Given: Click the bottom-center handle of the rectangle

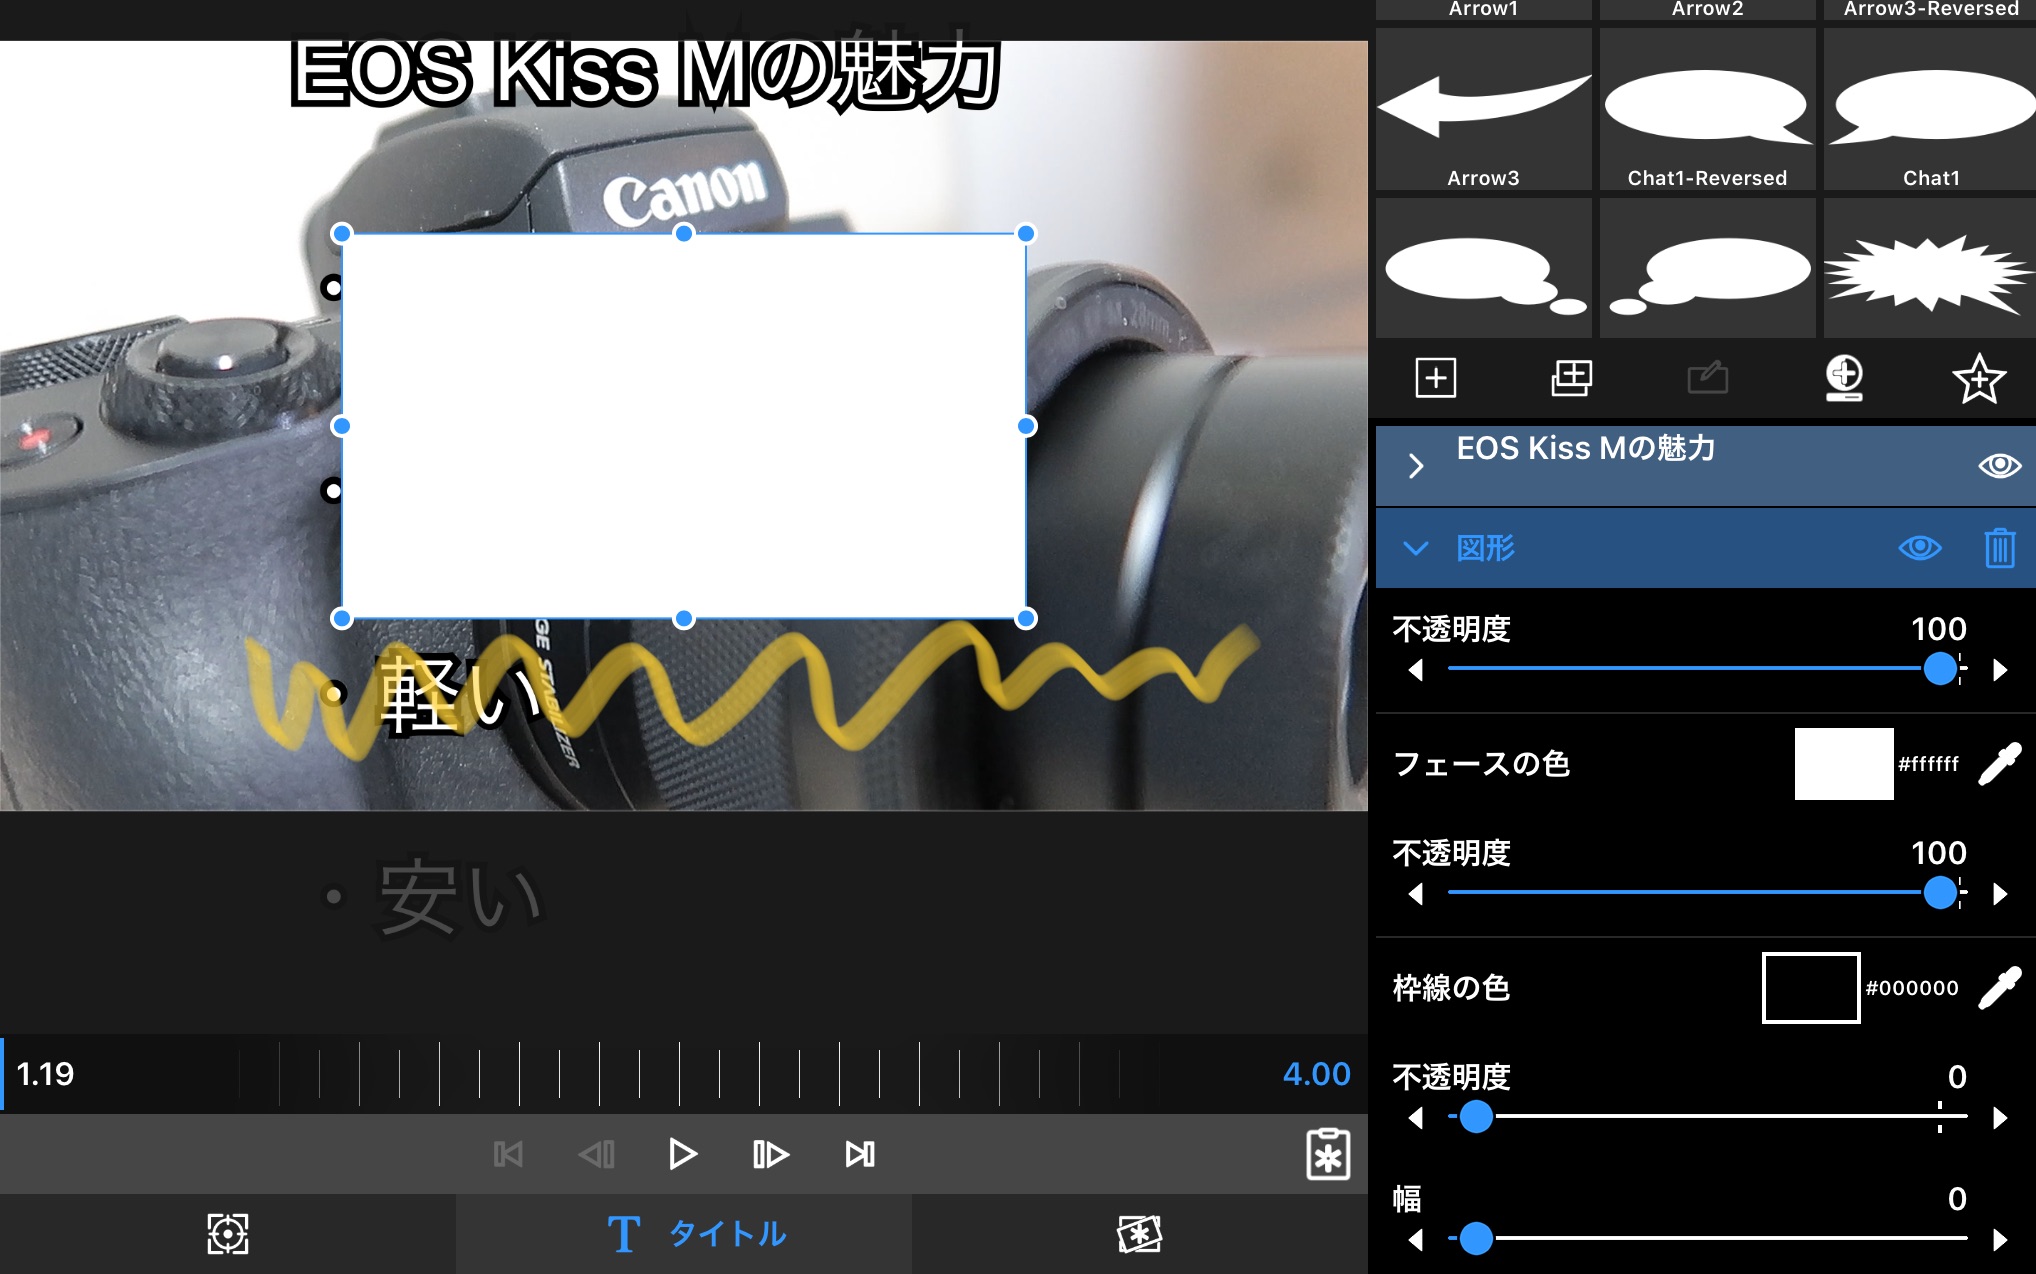Looking at the screenshot, I should (x=684, y=619).
